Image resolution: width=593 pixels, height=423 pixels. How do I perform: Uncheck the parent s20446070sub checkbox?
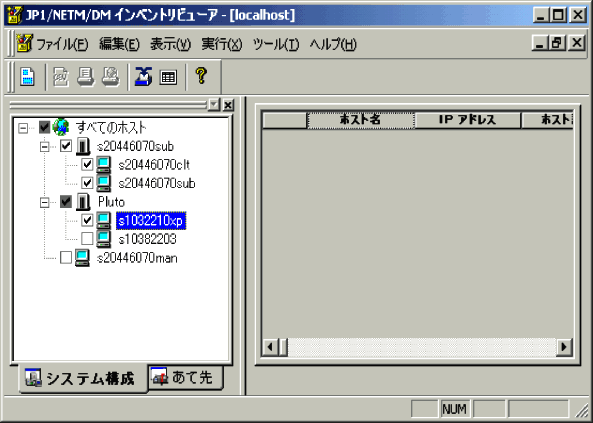[66, 146]
